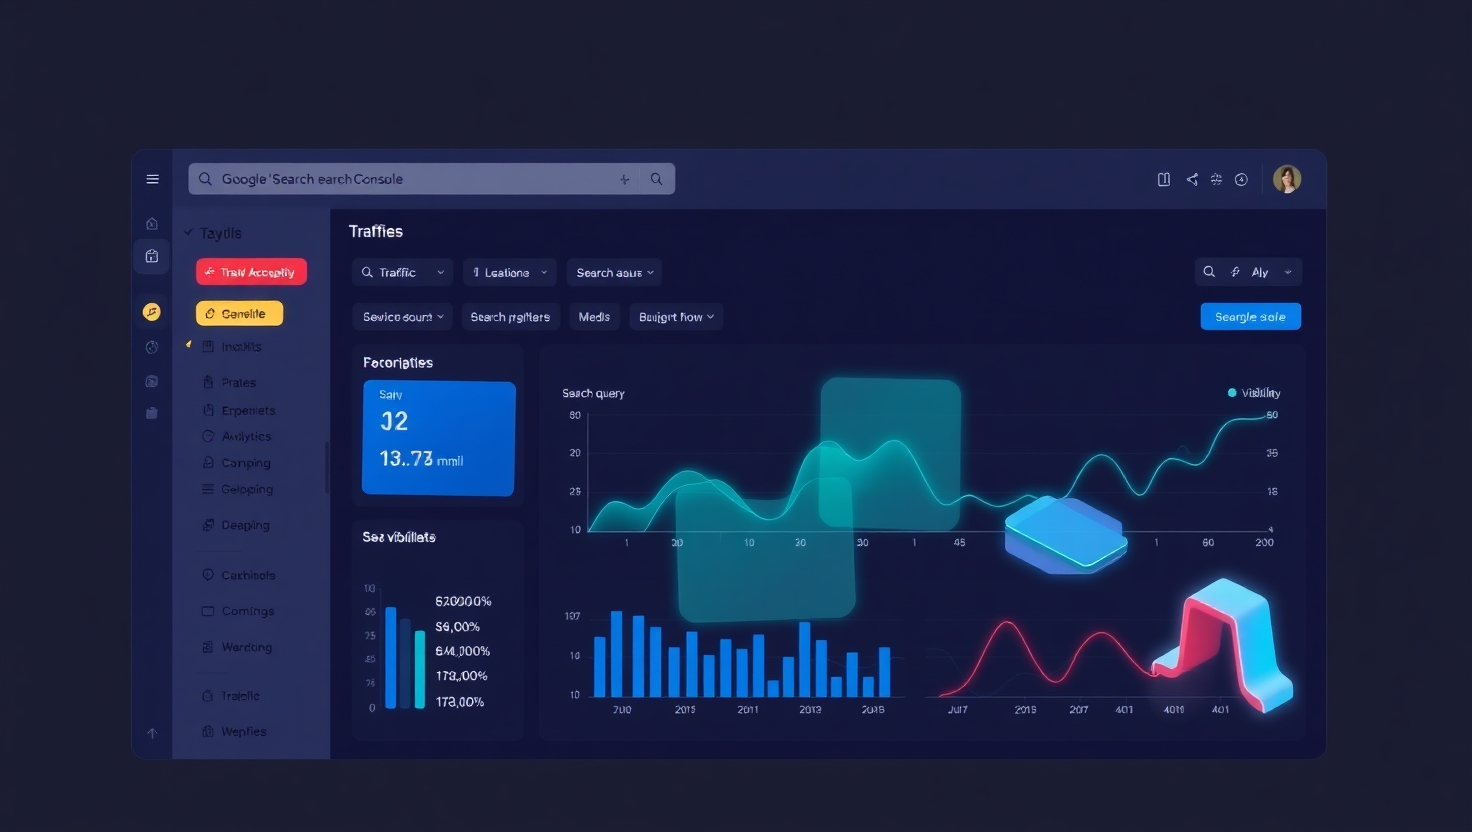Open the Traffic filter dropdown
1472x832 pixels.
401,271
